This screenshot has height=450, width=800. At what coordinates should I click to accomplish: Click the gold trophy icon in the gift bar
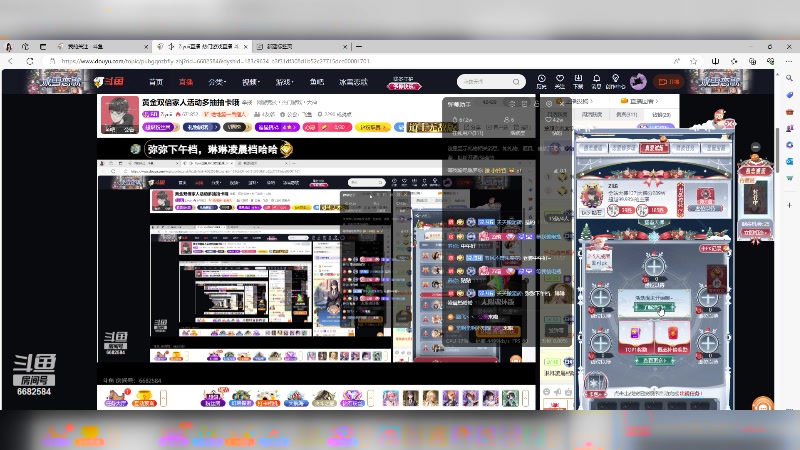tap(144, 397)
